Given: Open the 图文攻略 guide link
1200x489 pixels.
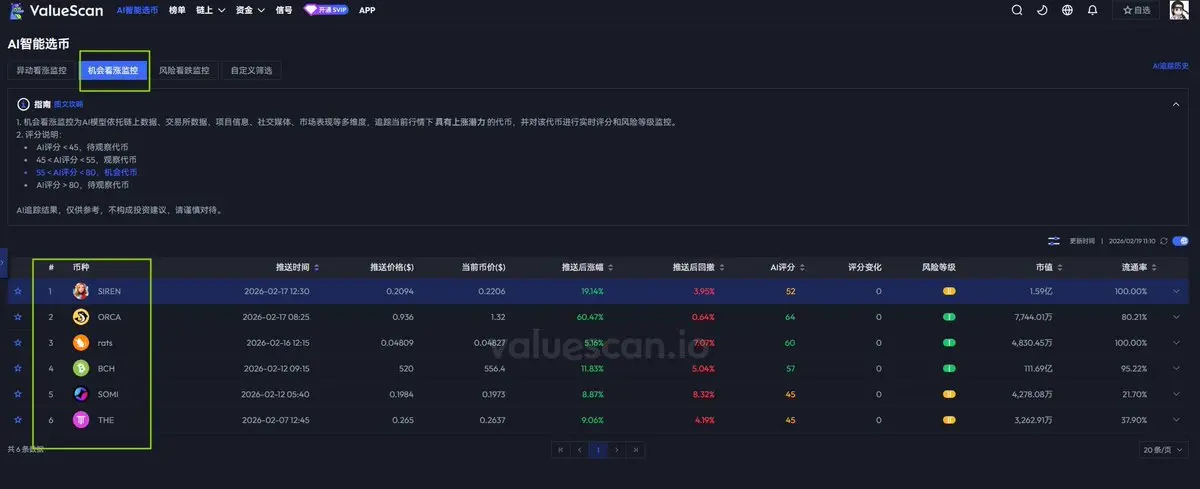Looking at the screenshot, I should 68,104.
